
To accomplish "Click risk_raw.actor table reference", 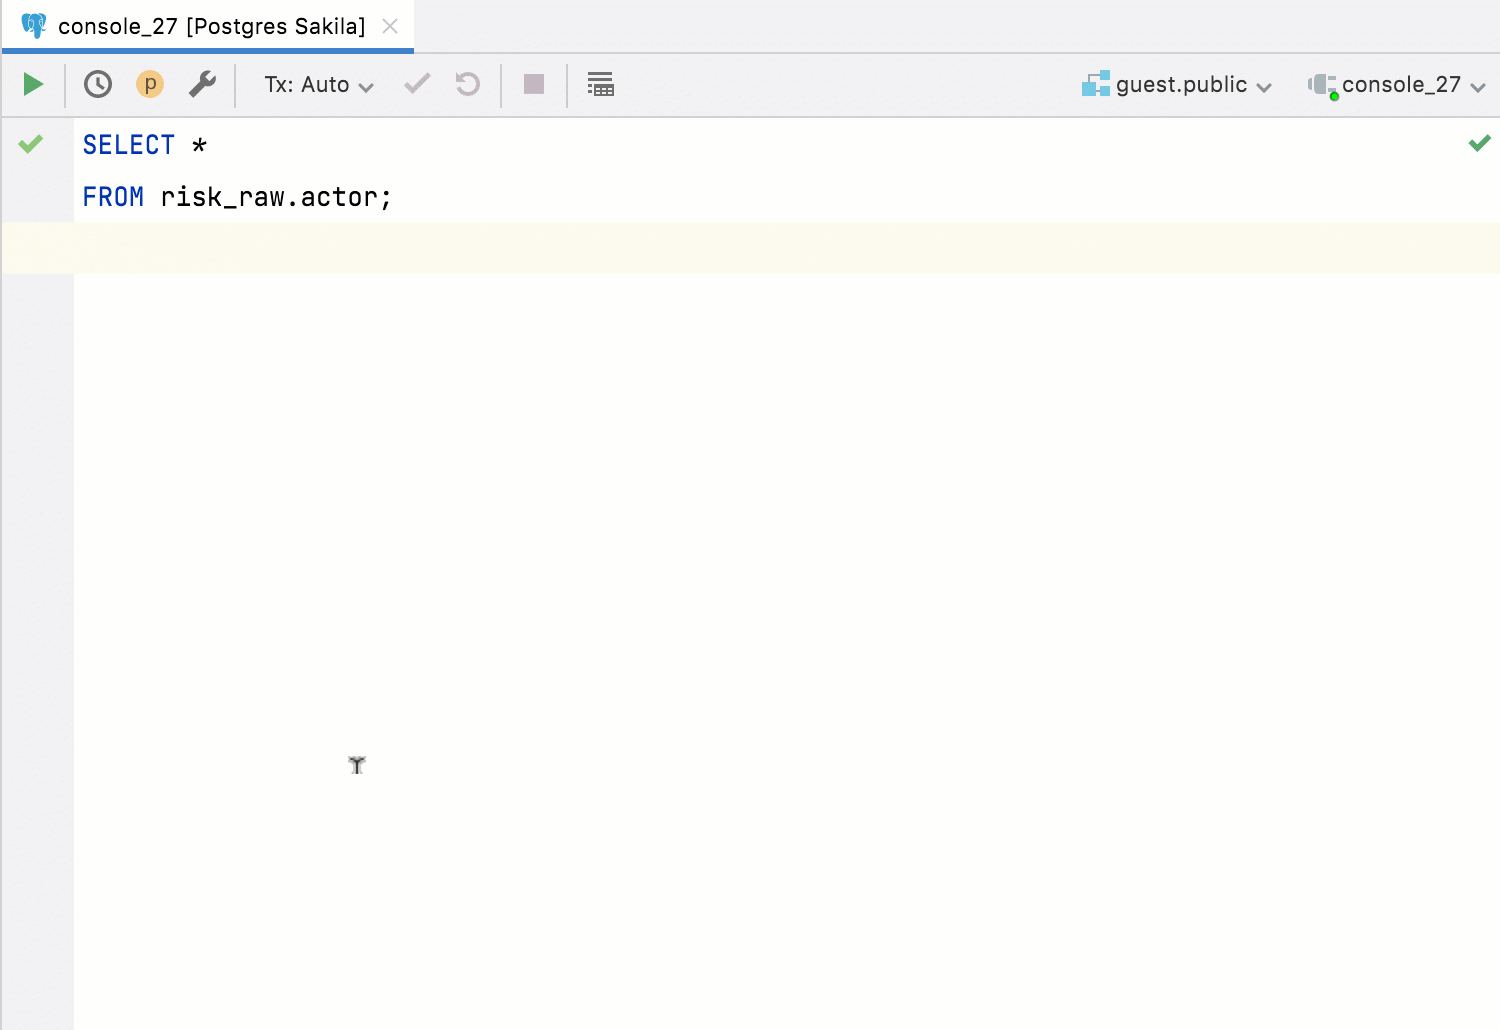I will coord(269,197).
